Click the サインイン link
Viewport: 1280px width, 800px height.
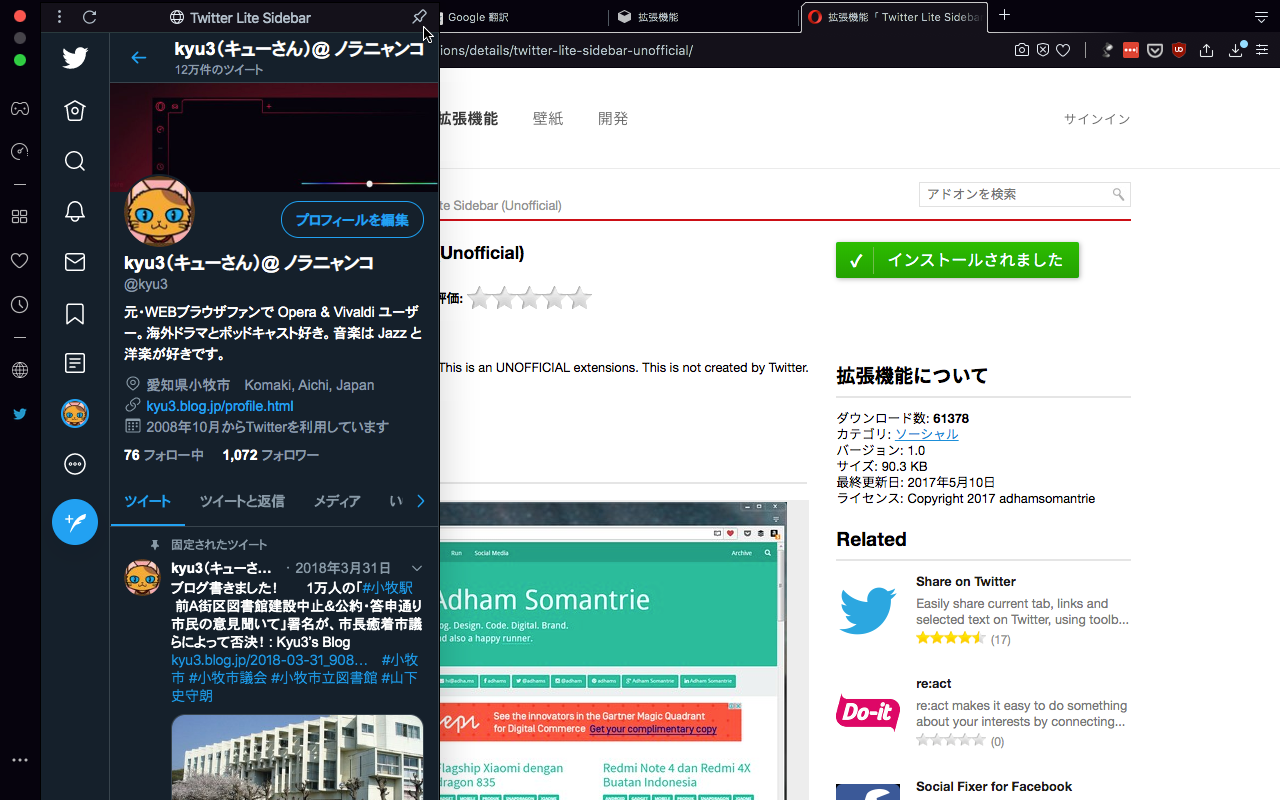(x=1097, y=119)
